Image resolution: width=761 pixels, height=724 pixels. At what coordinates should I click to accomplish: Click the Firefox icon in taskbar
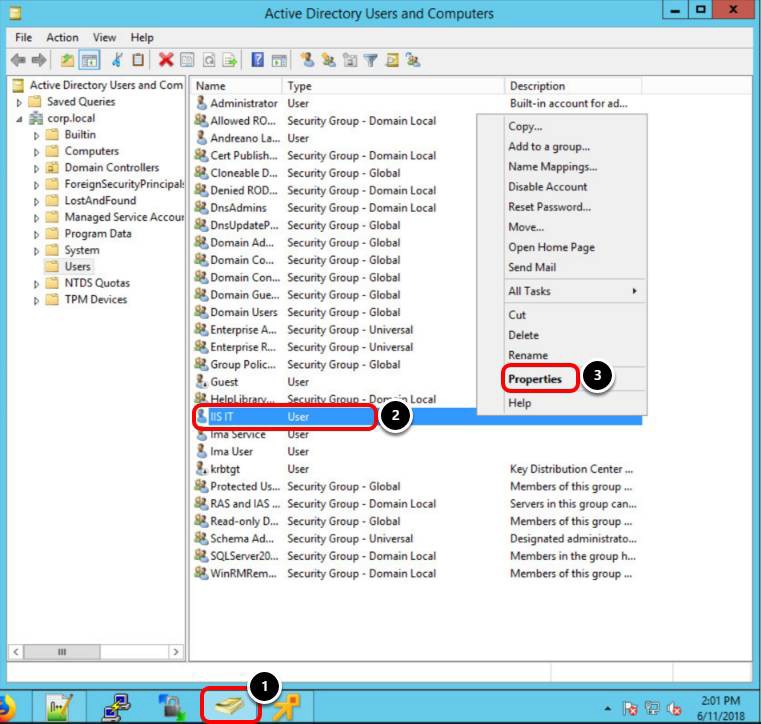point(7,708)
